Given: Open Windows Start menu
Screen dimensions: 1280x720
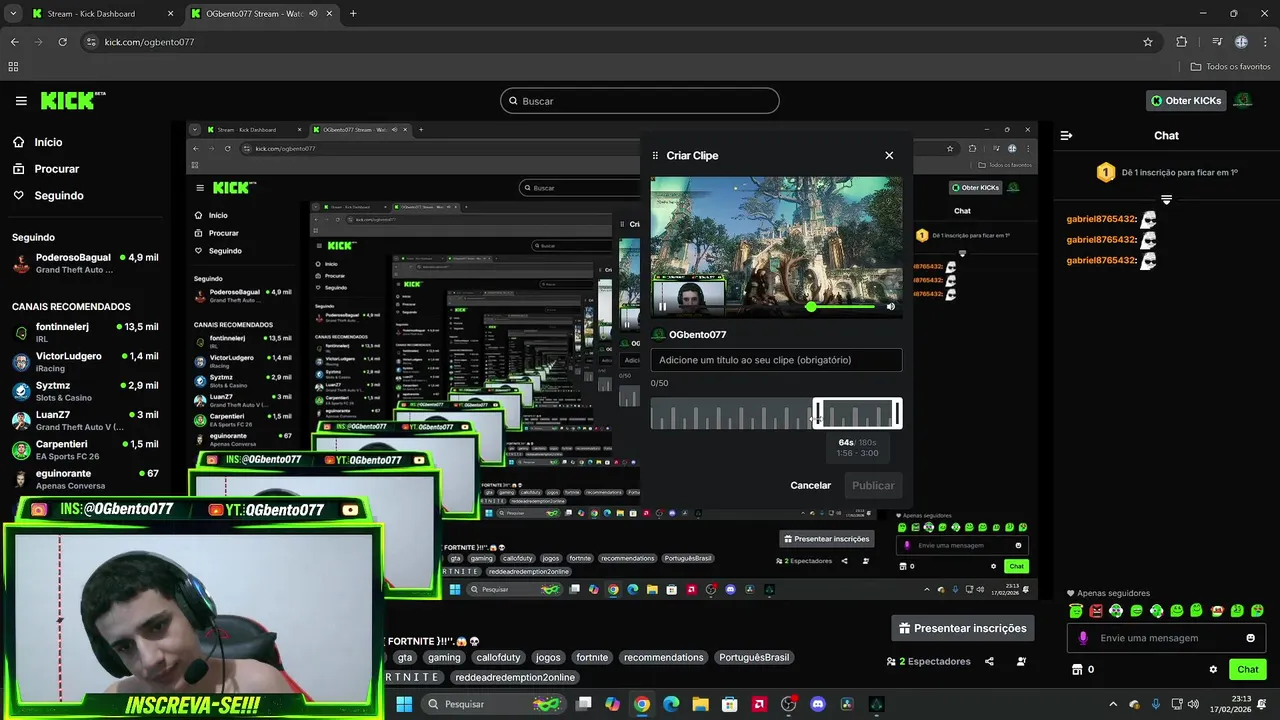Looking at the screenshot, I should [404, 704].
